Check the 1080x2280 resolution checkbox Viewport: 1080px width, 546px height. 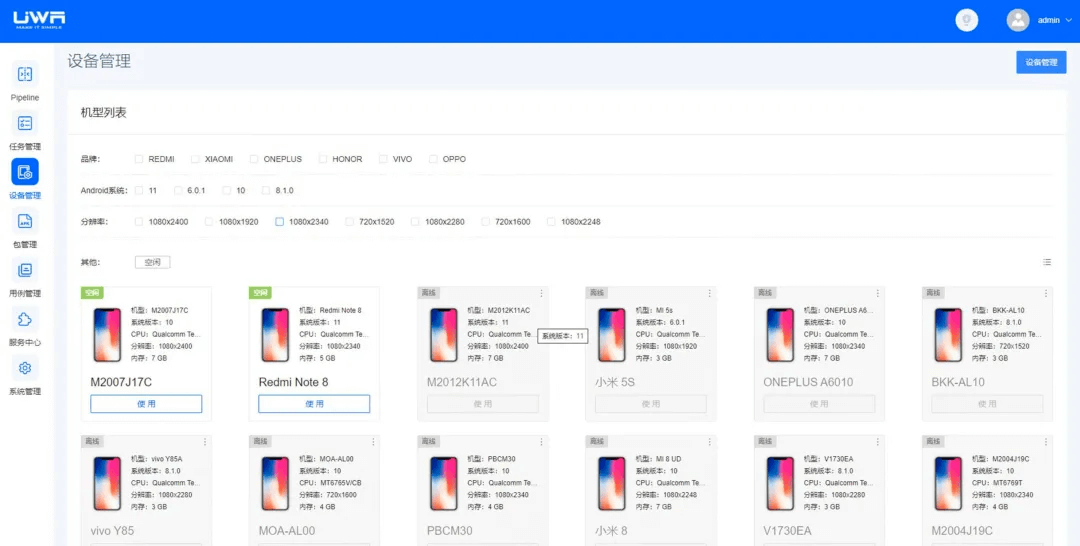pos(415,222)
